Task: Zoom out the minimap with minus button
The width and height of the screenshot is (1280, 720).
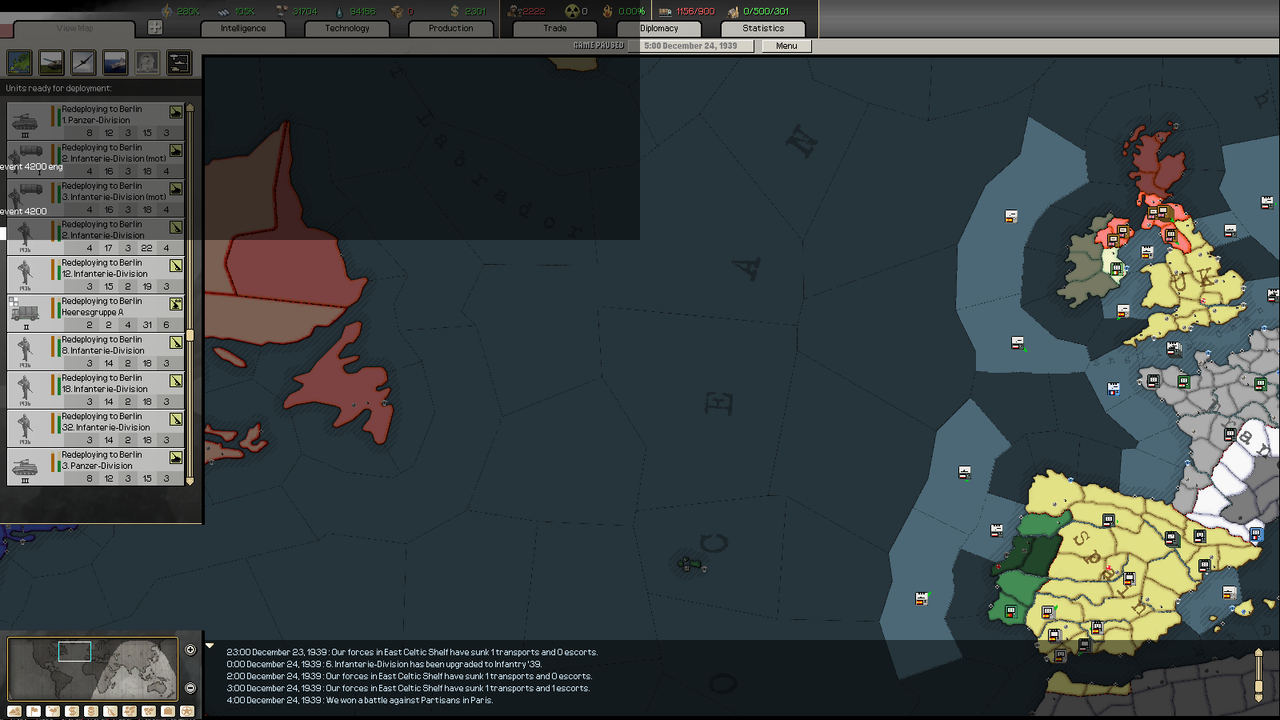Action: (x=190, y=688)
